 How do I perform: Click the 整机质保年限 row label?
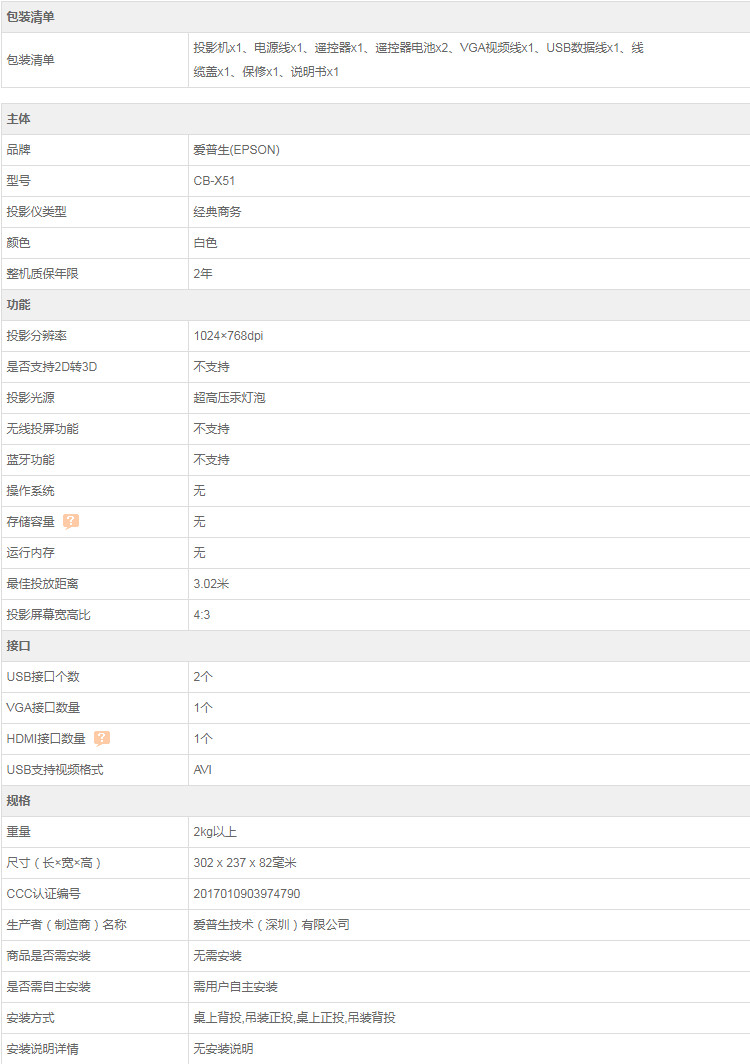tap(42, 273)
